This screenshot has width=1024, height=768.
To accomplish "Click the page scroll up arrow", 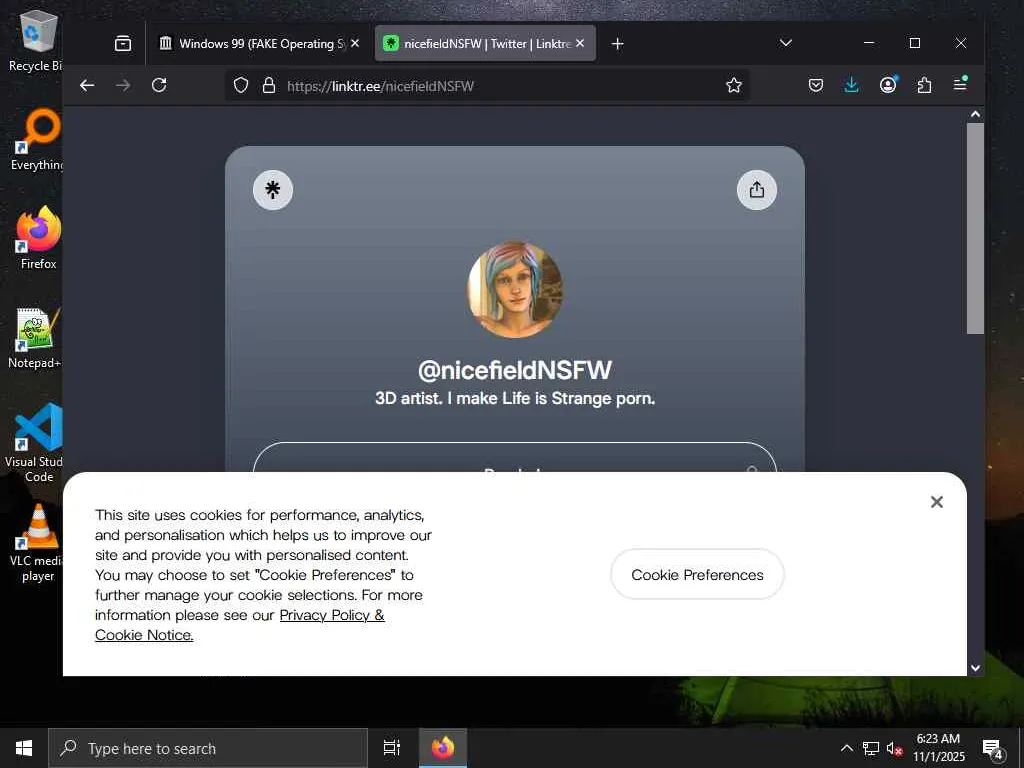I will tap(975, 114).
